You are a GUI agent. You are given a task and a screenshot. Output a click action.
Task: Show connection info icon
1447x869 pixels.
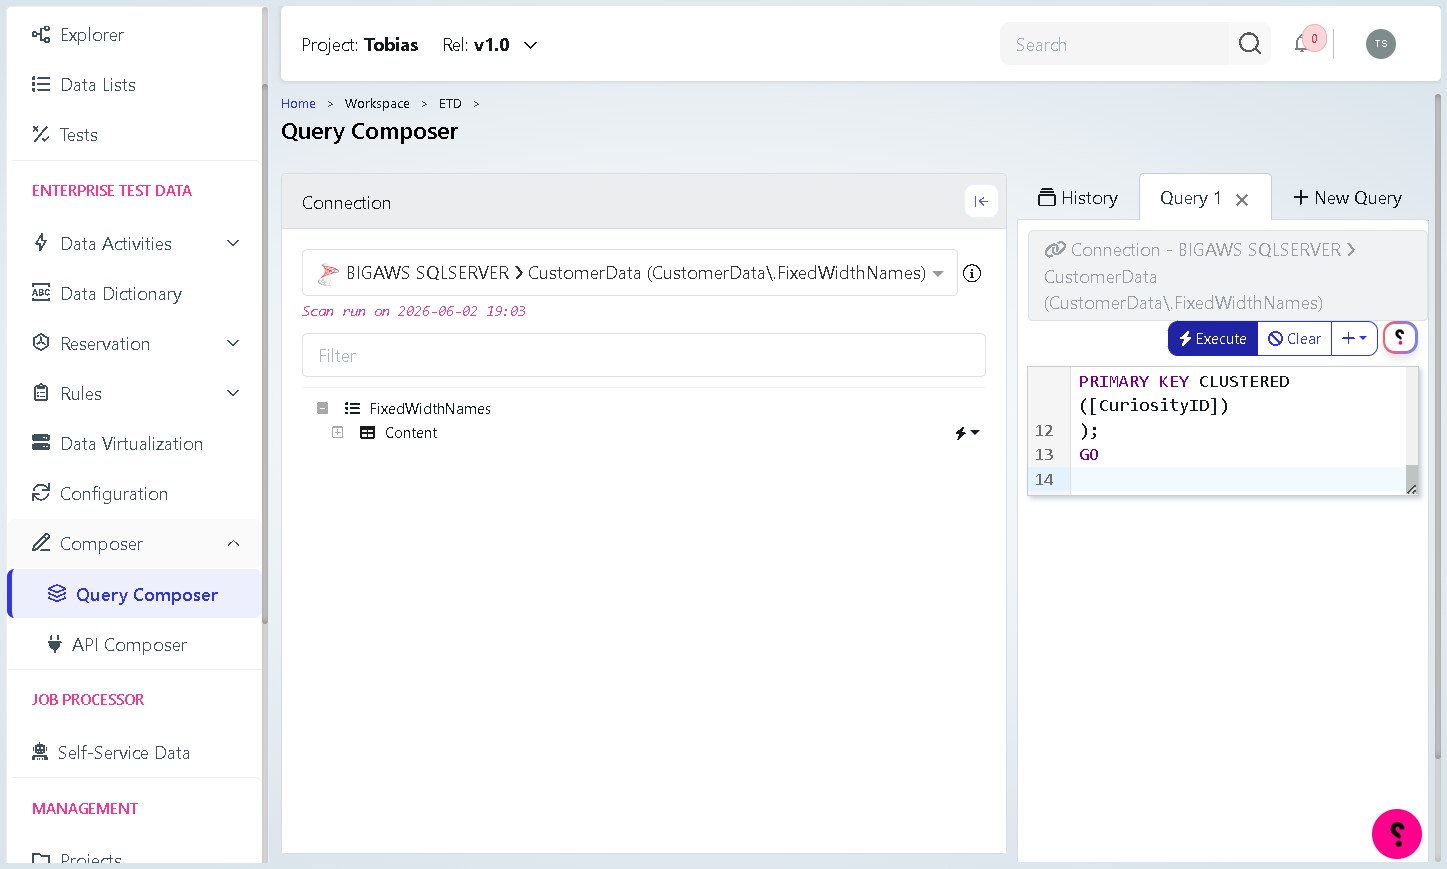click(x=972, y=273)
